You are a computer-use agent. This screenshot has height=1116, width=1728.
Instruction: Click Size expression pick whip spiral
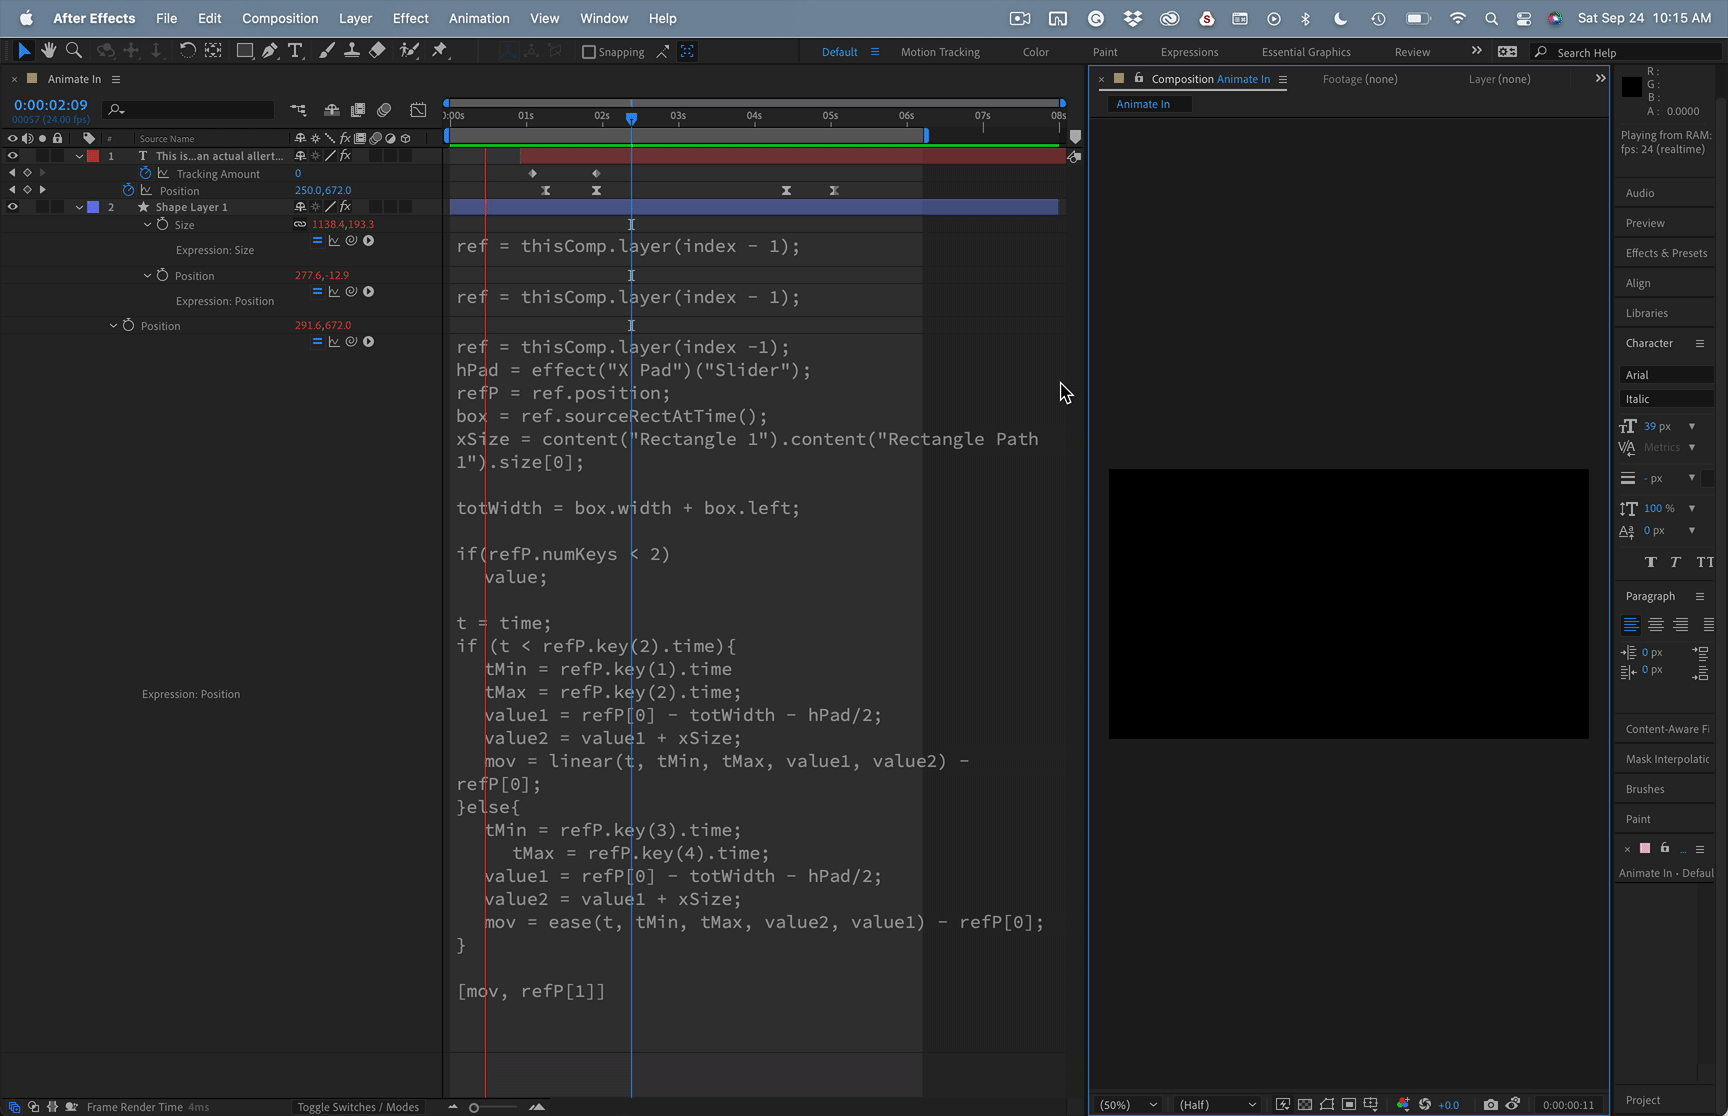[351, 240]
